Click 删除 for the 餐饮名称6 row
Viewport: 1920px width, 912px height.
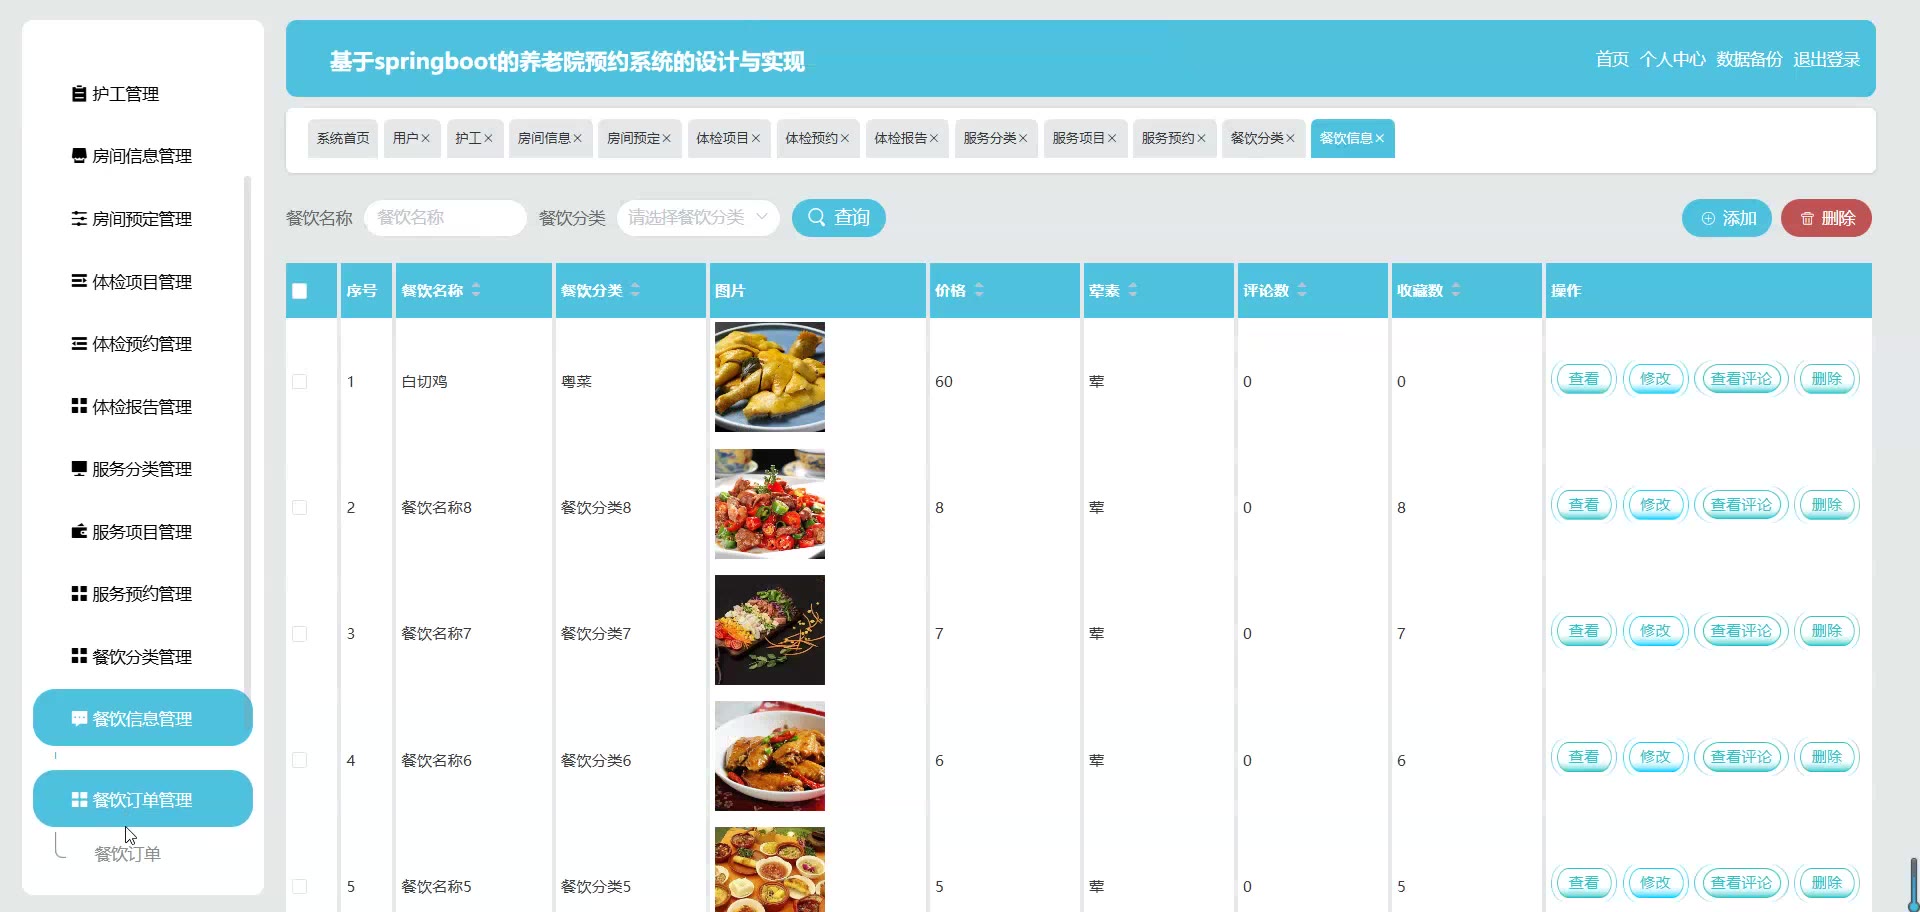pyautogui.click(x=1826, y=757)
